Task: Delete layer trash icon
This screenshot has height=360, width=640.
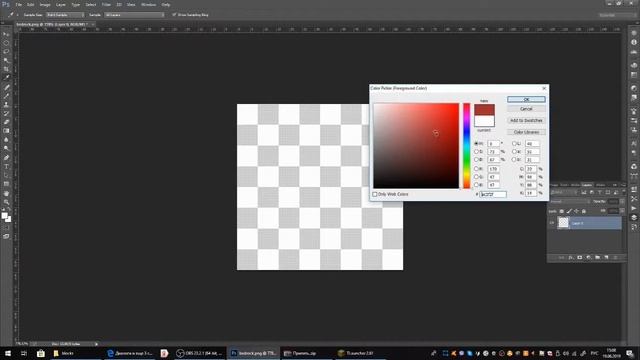Action: pyautogui.click(x=615, y=258)
